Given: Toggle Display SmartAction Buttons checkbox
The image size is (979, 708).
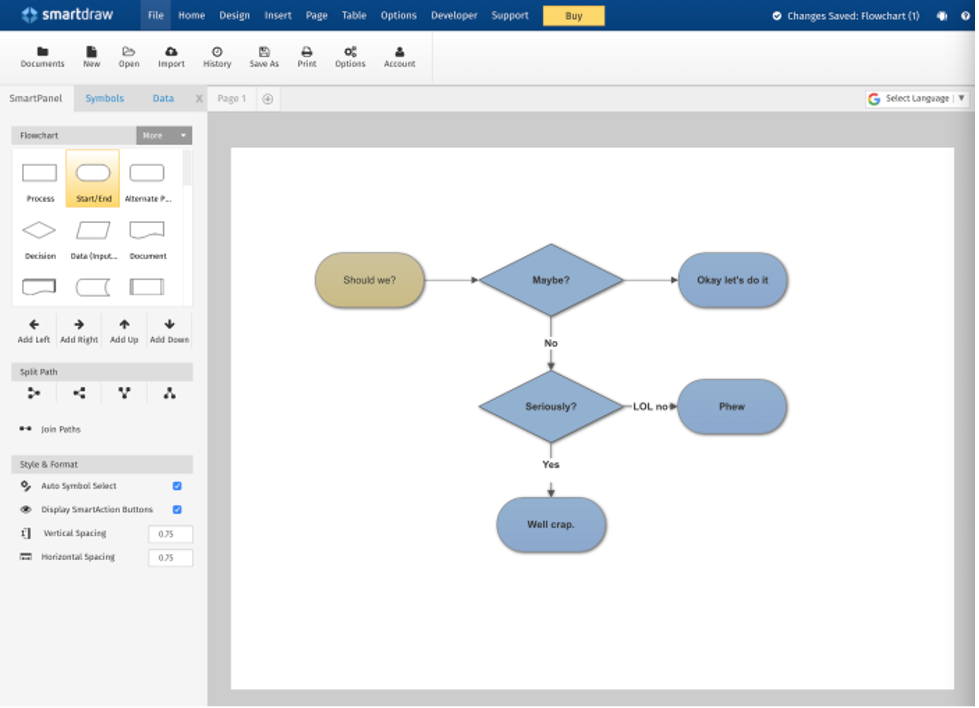Looking at the screenshot, I should click(x=177, y=510).
